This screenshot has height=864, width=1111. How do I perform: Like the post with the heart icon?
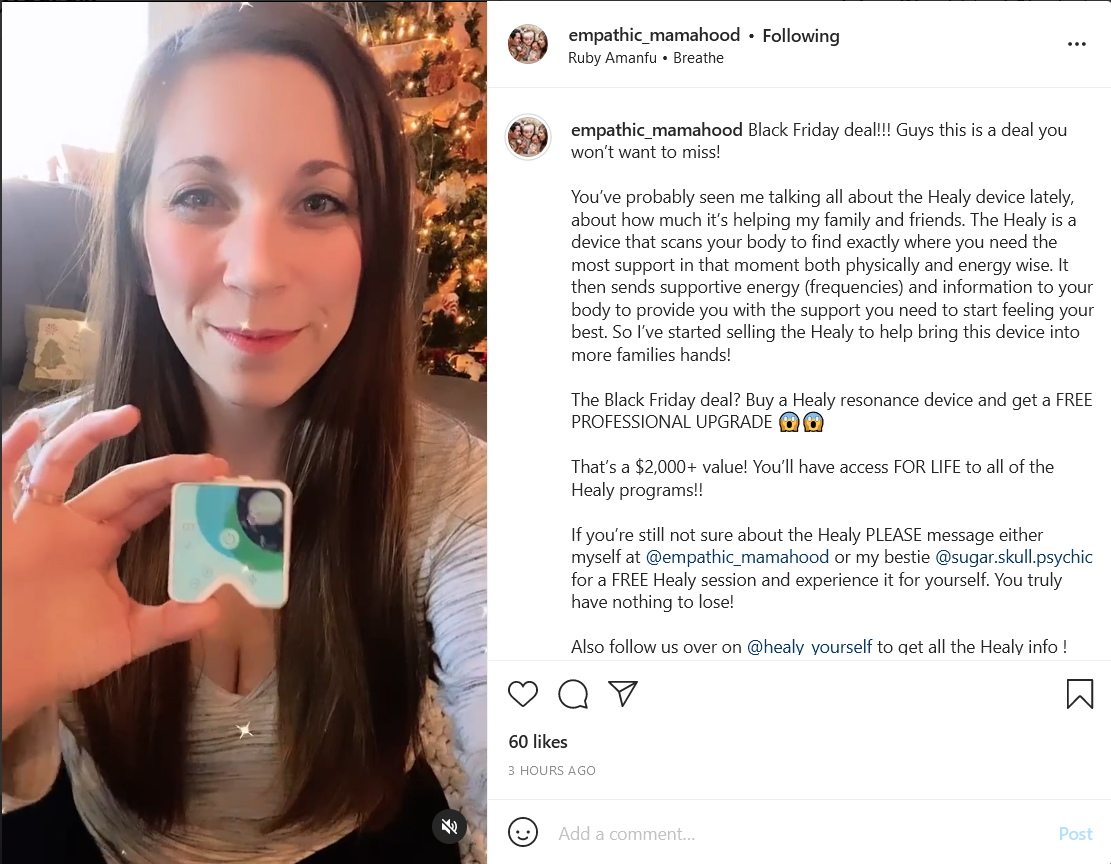click(x=523, y=694)
